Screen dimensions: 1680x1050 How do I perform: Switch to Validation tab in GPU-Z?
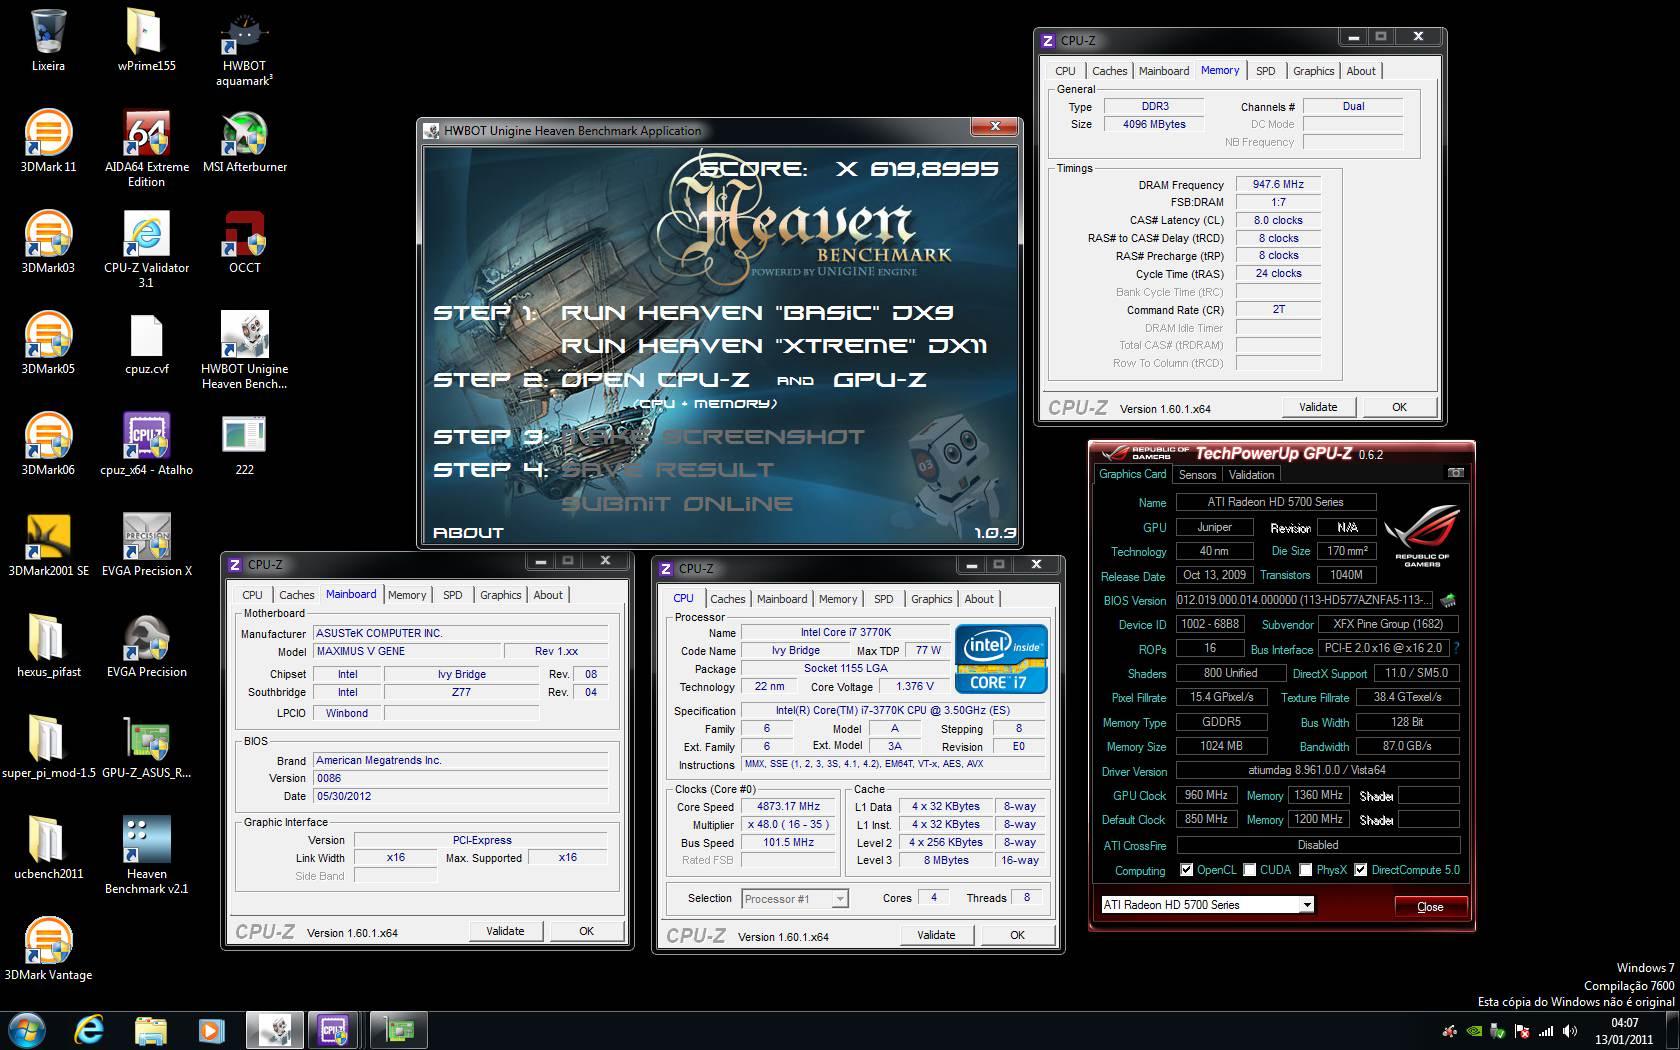click(x=1251, y=475)
